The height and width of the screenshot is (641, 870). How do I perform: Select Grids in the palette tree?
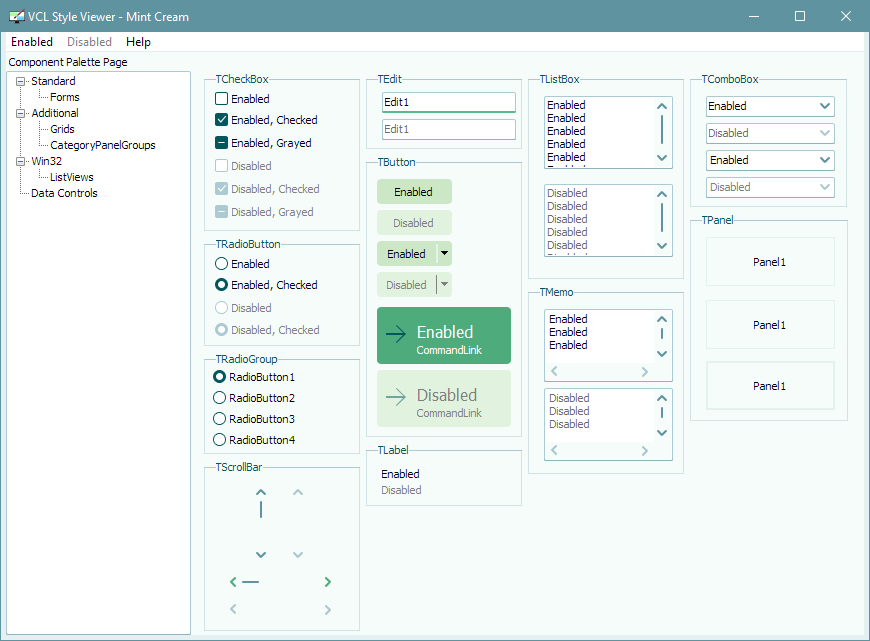62,129
